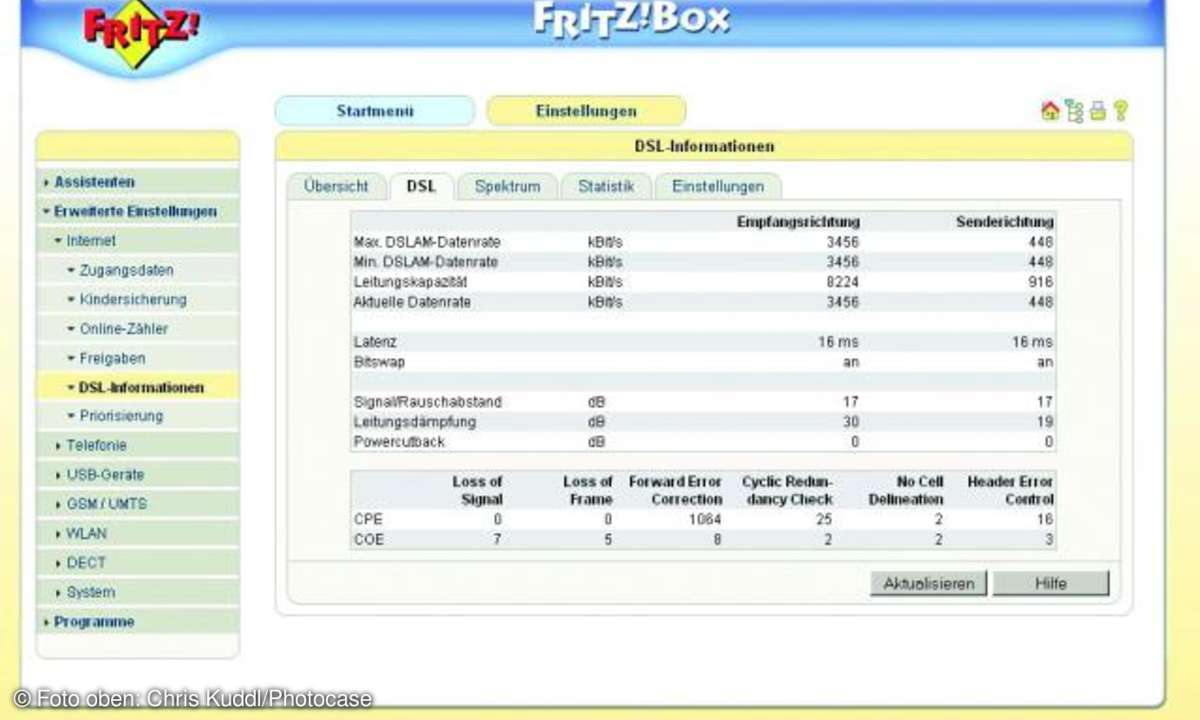Expand USB-Geräte in the sidebar
This screenshot has height=720, width=1200.
139,475
